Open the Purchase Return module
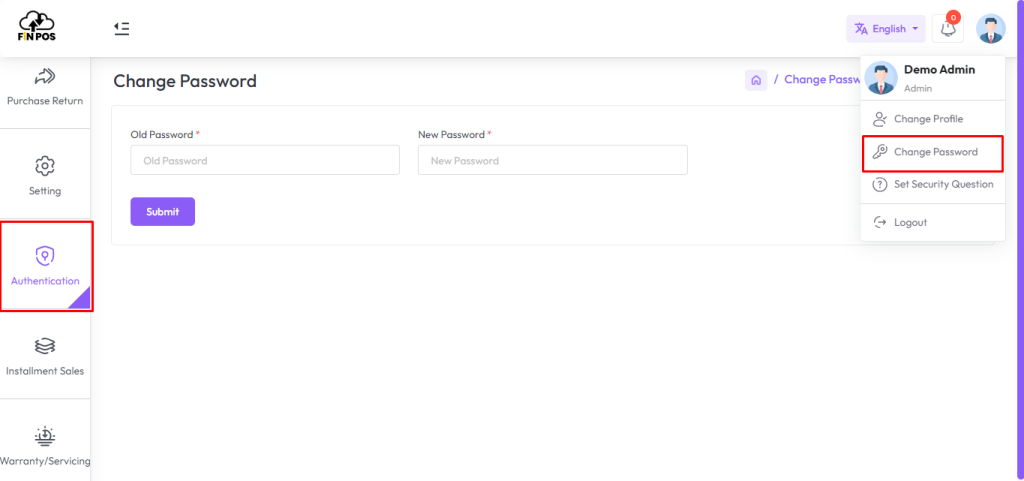Image resolution: width=1024 pixels, height=481 pixels. click(45, 87)
